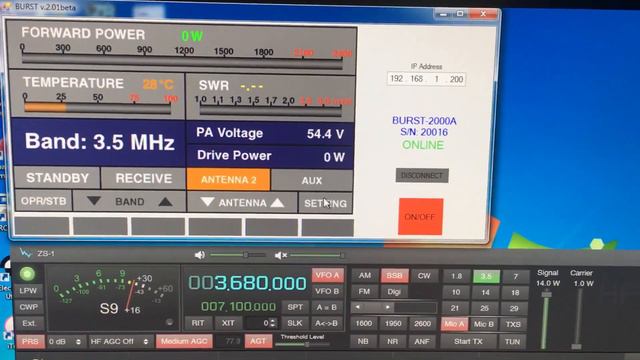The width and height of the screenshot is (640, 360).
Task: Click the first IP address octet 192
Action: pyautogui.click(x=396, y=78)
